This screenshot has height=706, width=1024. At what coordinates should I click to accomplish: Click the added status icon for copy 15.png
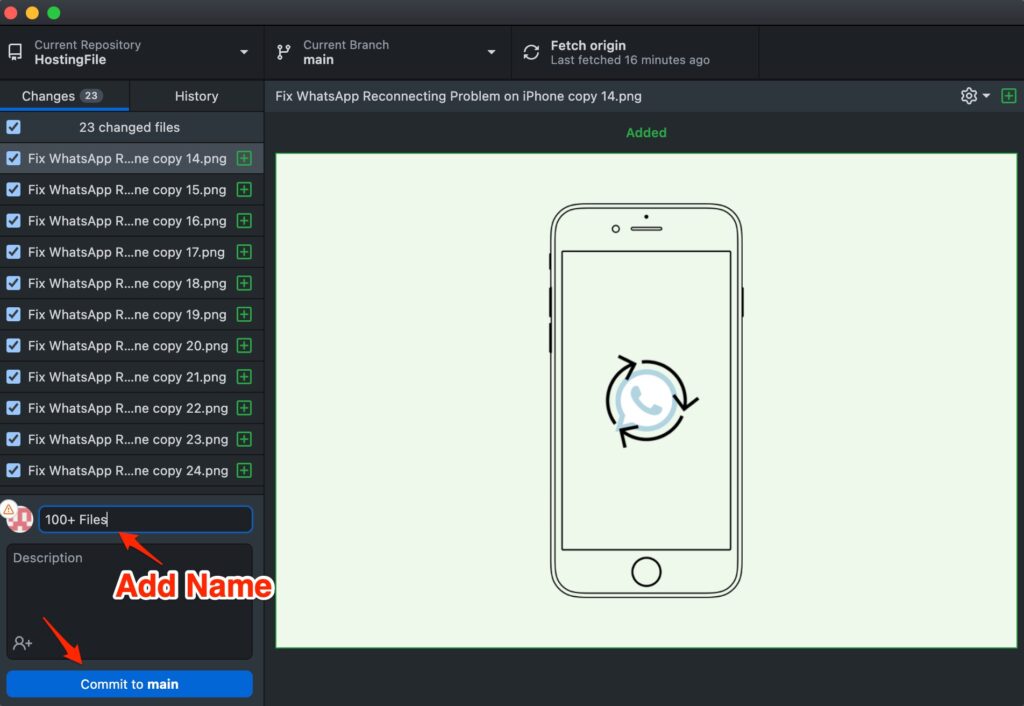pyautogui.click(x=244, y=190)
